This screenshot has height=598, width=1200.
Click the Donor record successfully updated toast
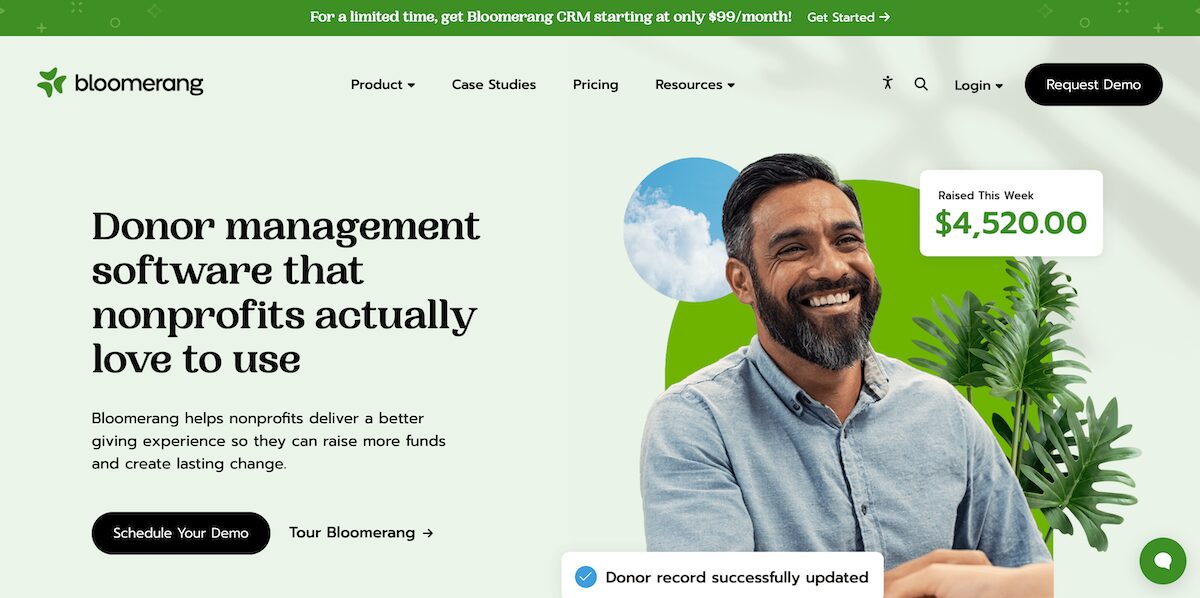click(x=722, y=575)
